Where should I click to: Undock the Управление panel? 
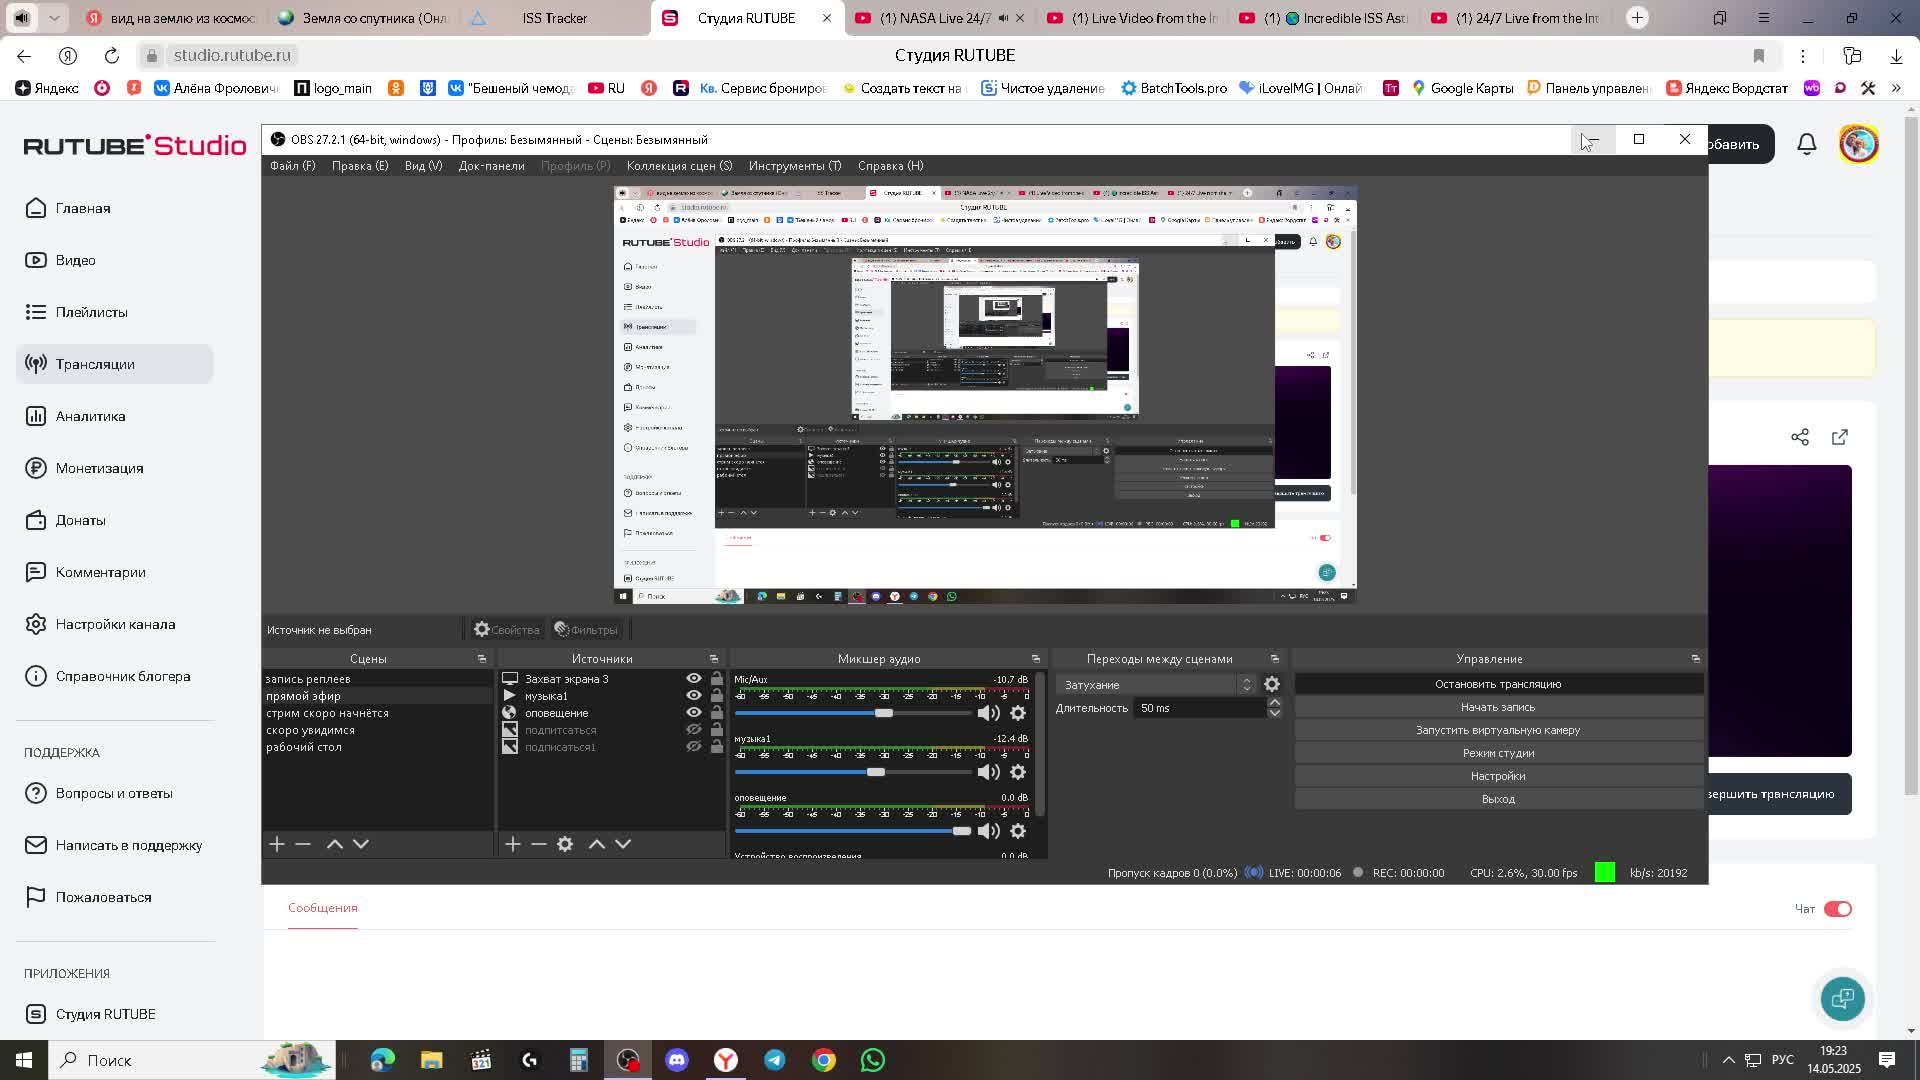point(1696,659)
